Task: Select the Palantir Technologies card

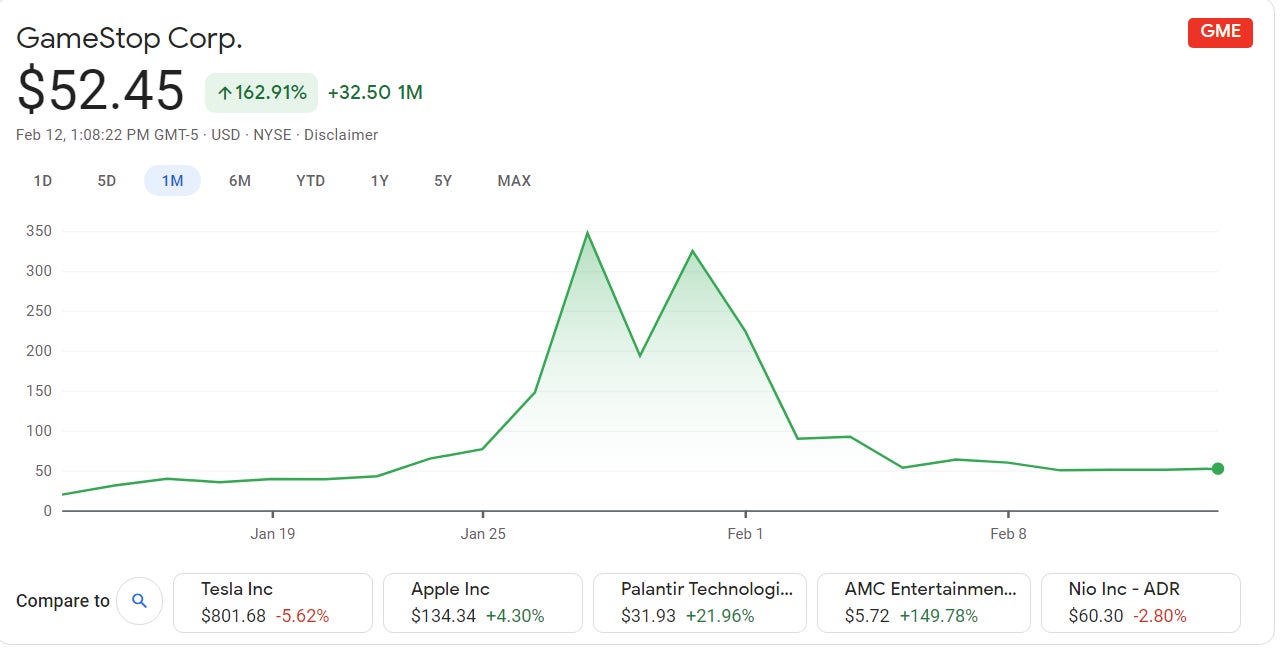Action: [699, 601]
